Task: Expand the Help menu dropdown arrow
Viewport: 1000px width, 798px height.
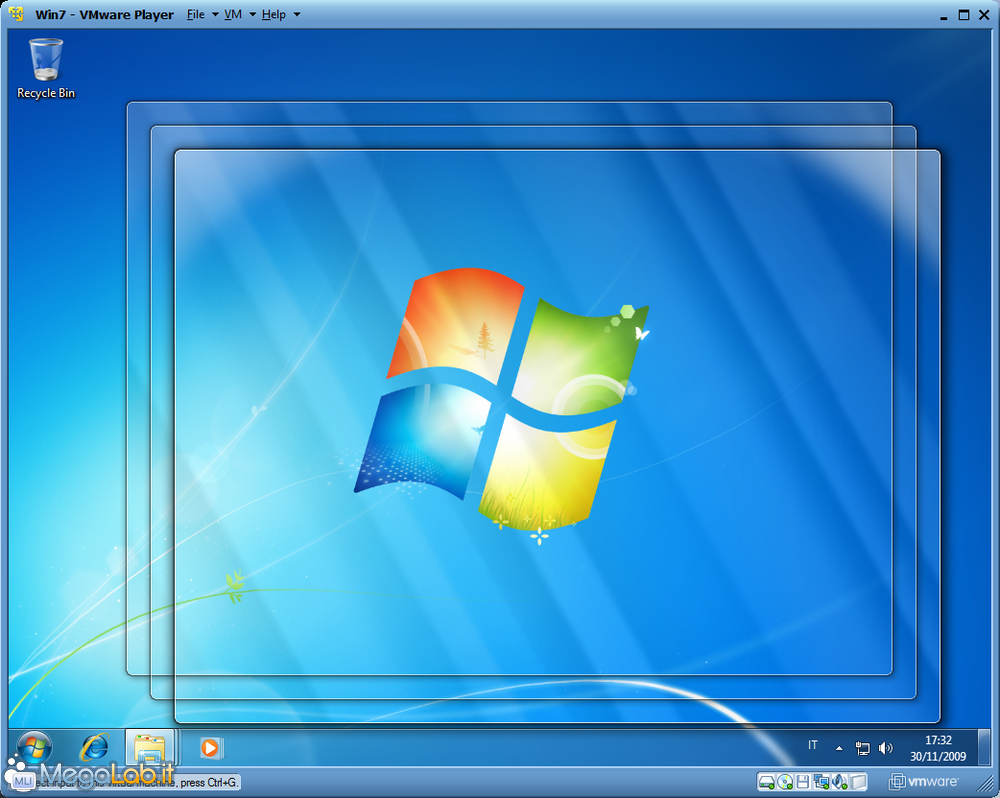Action: pos(297,15)
